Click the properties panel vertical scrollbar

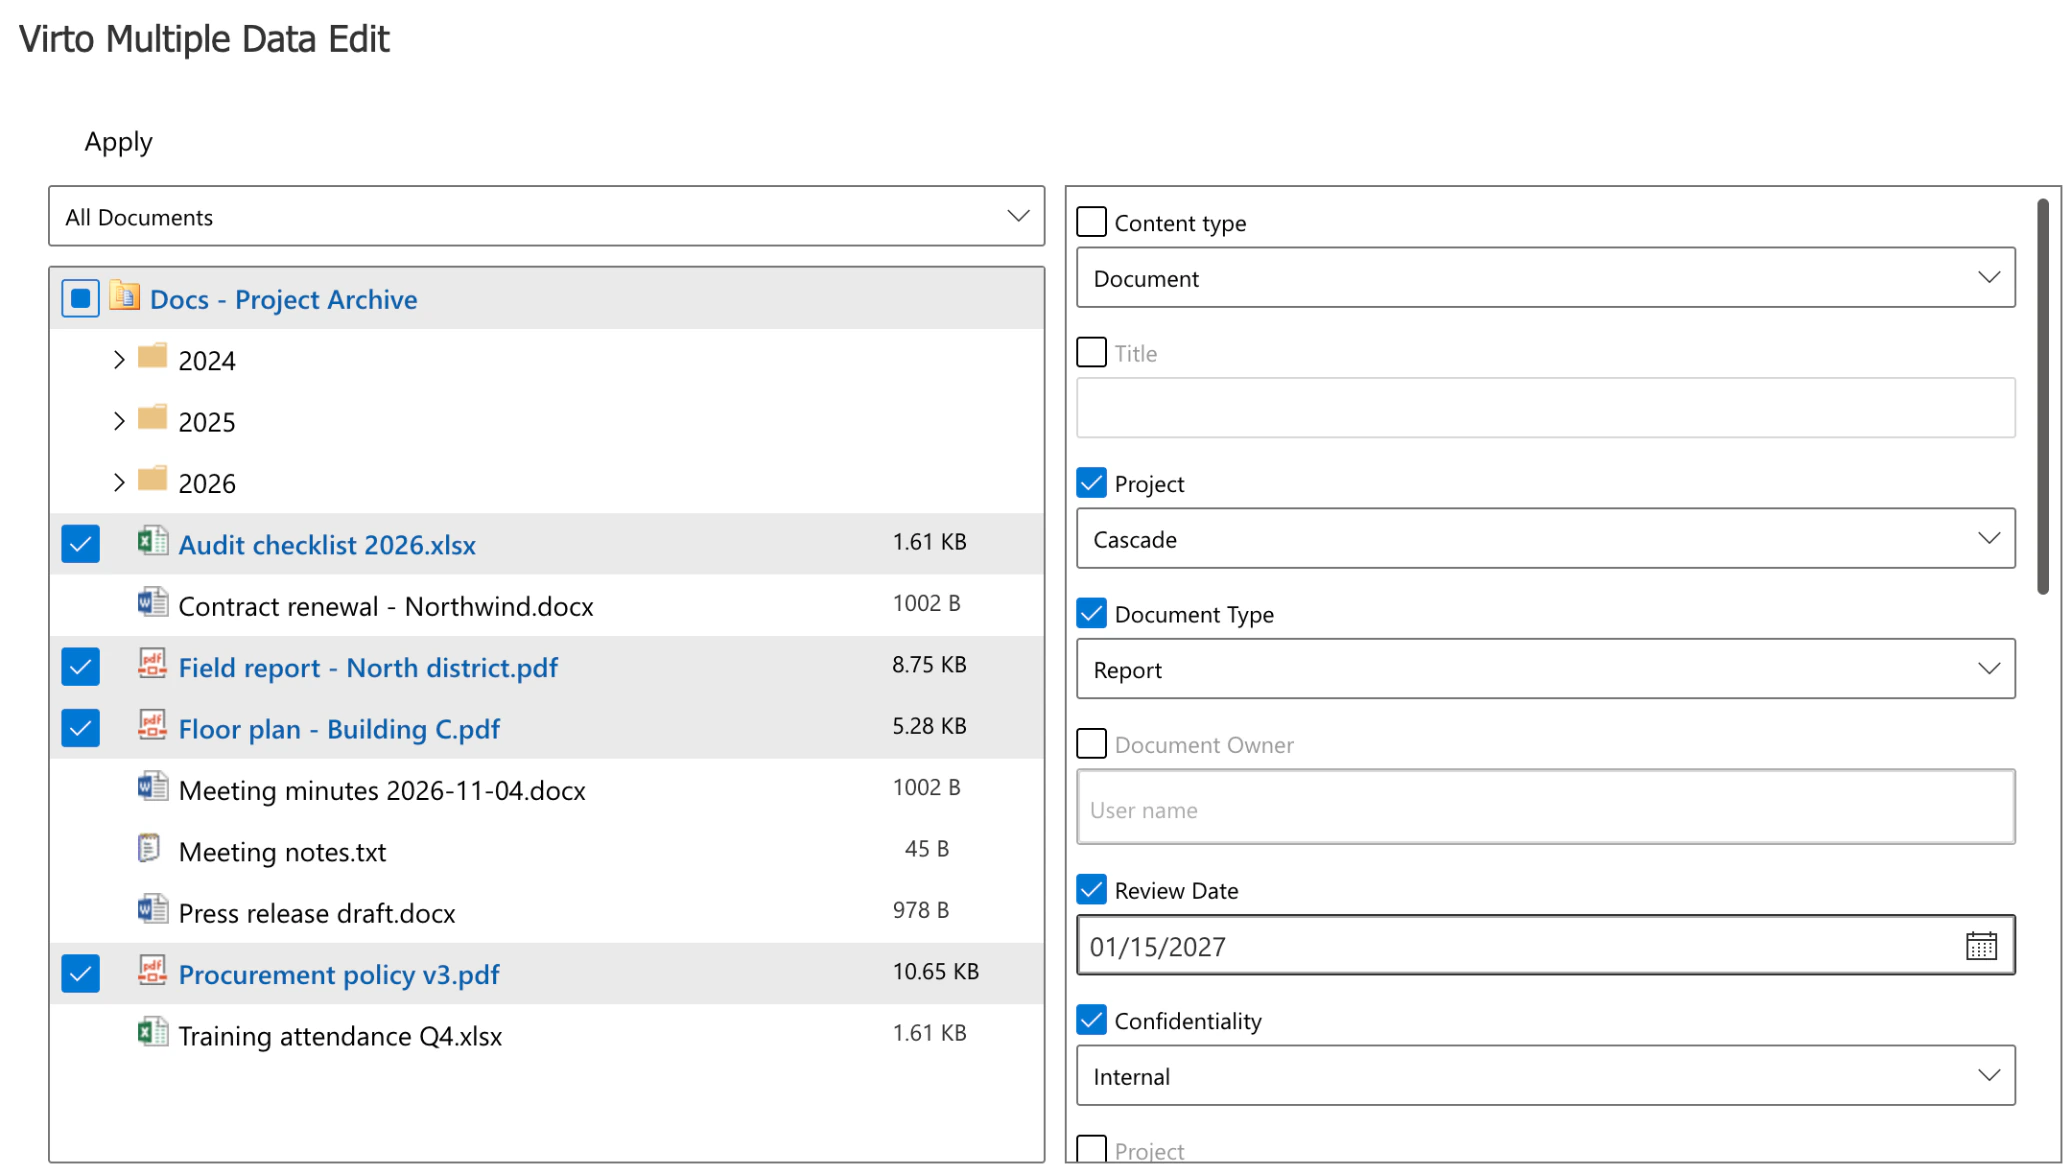coord(2043,397)
